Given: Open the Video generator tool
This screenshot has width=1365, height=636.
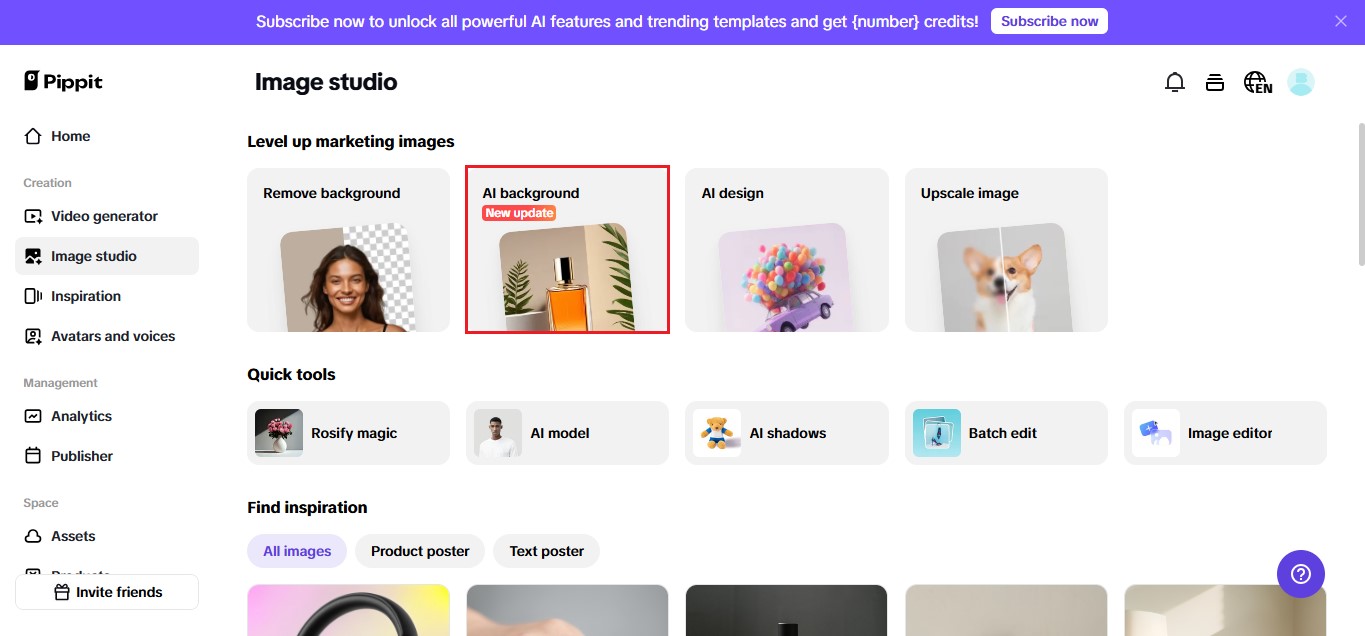Looking at the screenshot, I should [x=103, y=216].
